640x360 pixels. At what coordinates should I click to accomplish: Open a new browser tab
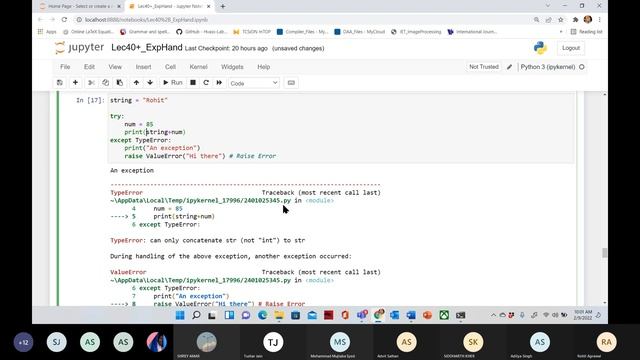pyautogui.click(x=222, y=7)
